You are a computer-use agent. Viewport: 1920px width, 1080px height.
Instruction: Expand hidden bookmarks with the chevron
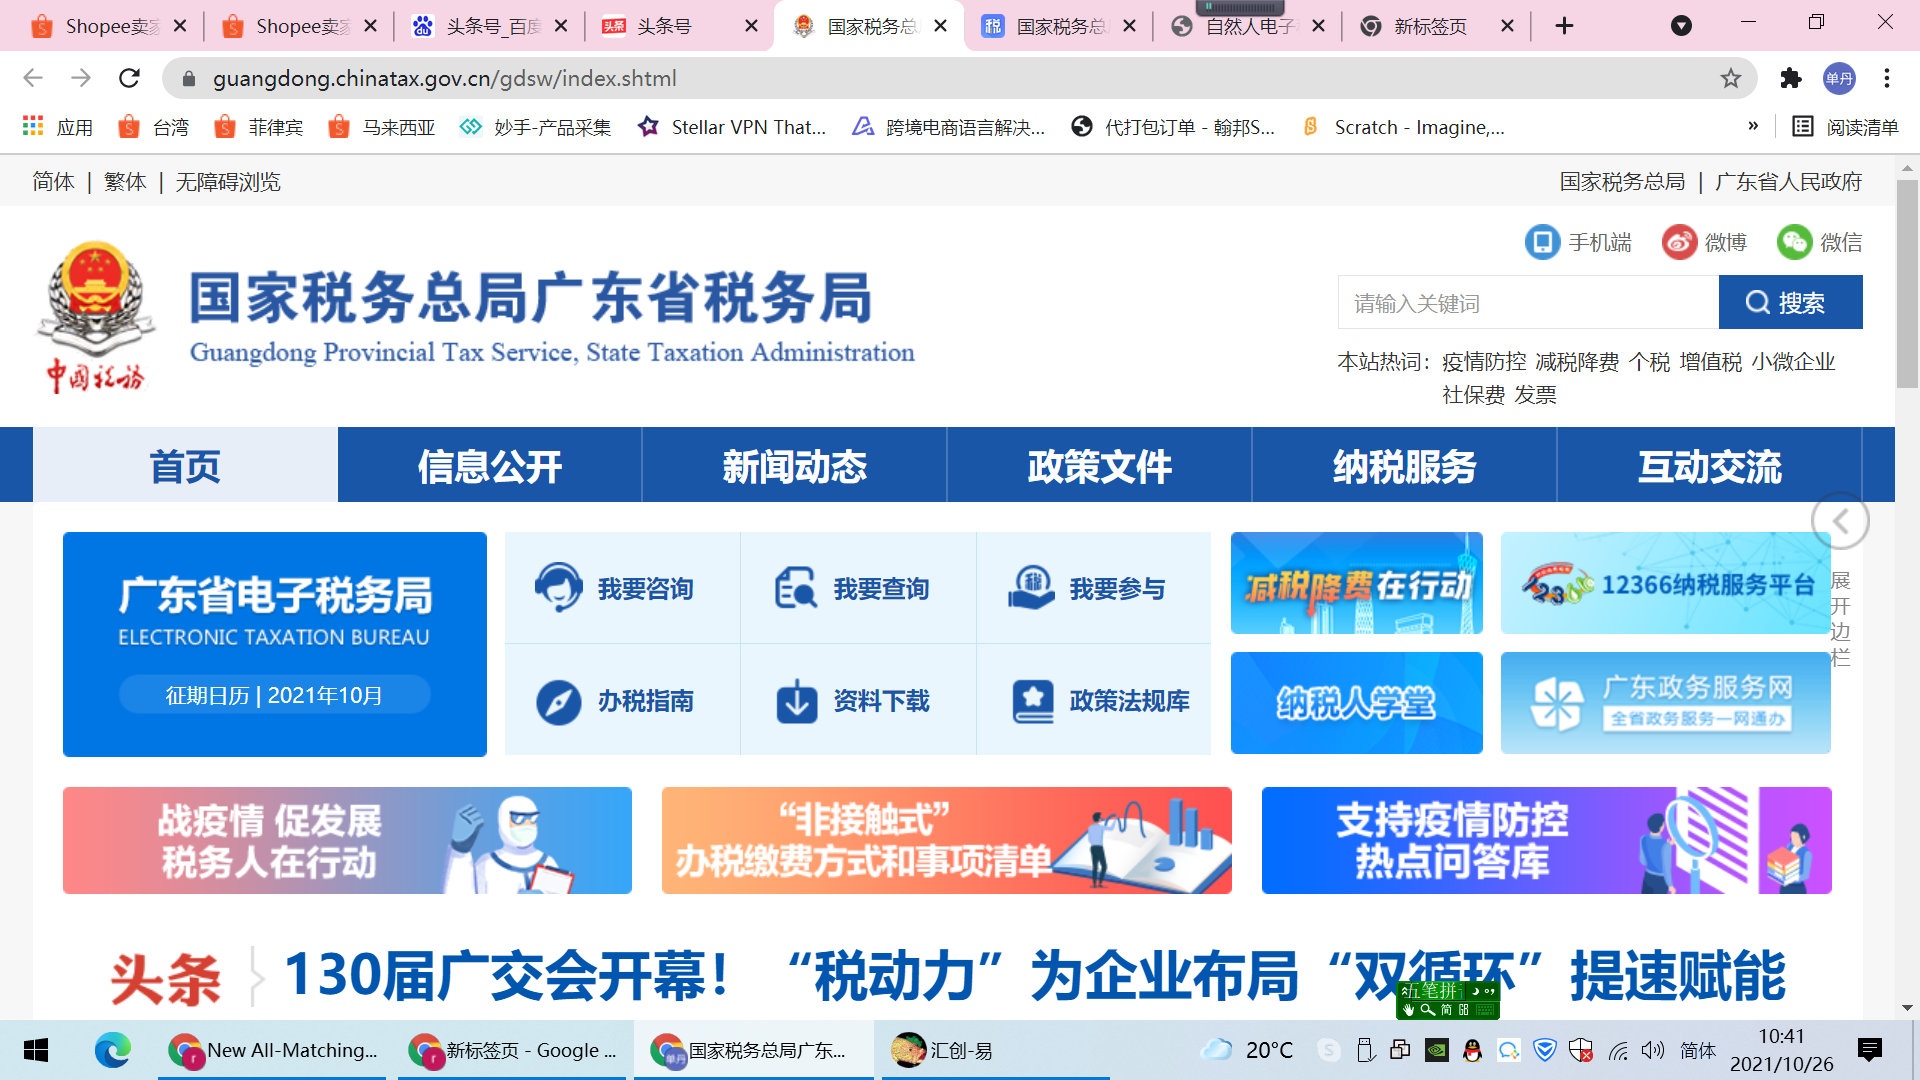point(1754,127)
